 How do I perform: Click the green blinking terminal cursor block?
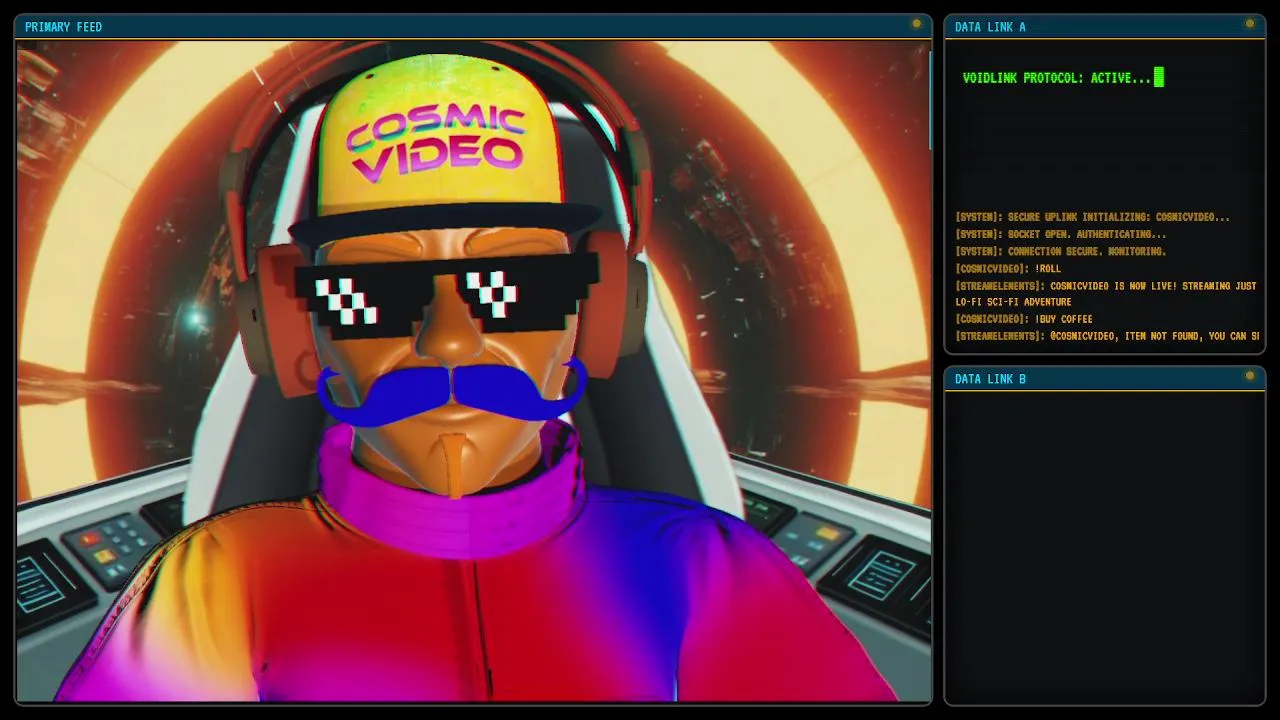click(x=1159, y=77)
